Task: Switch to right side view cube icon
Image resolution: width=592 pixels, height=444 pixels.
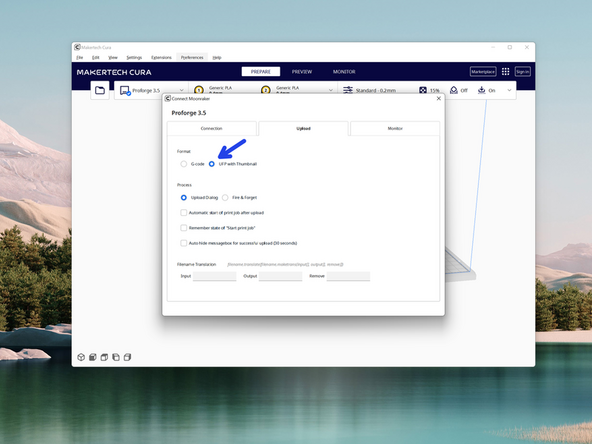Action: point(128,357)
